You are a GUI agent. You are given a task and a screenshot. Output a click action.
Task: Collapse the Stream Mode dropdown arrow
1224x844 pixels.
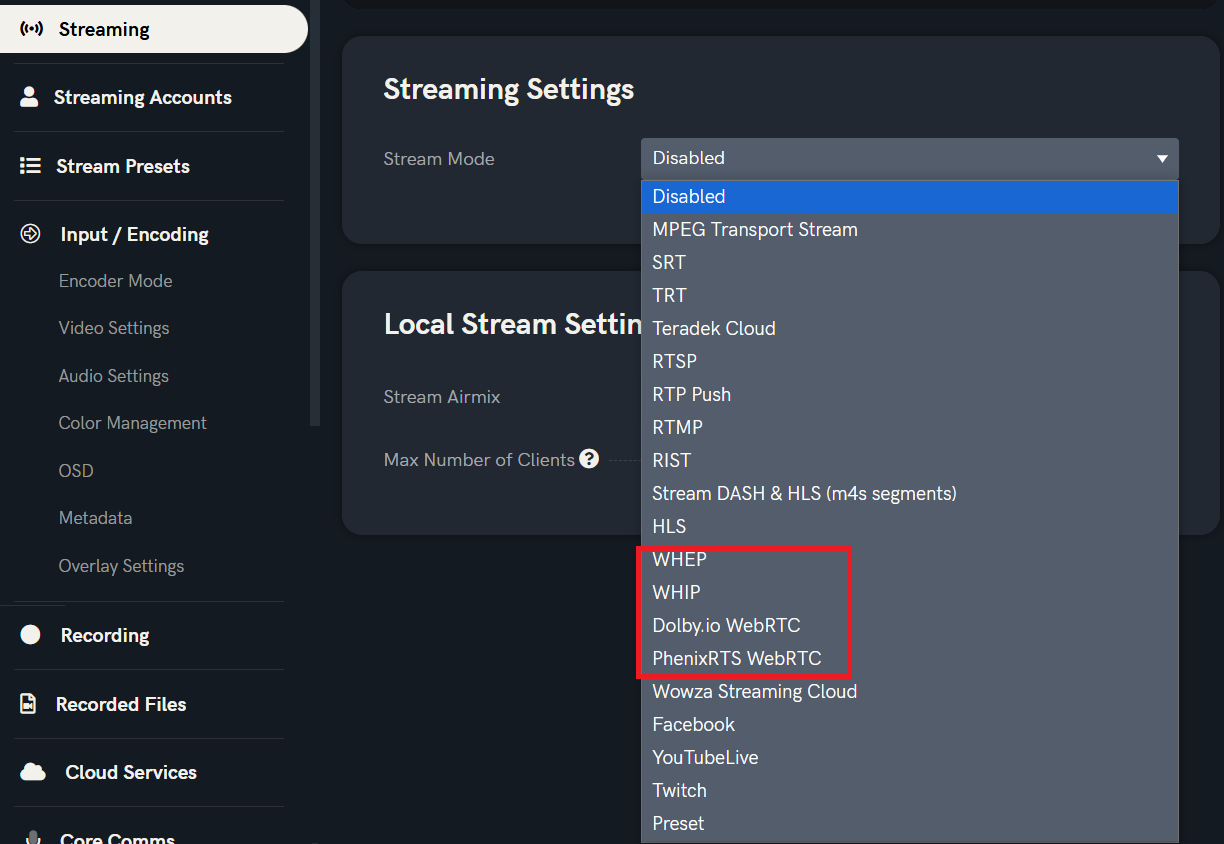(1162, 159)
